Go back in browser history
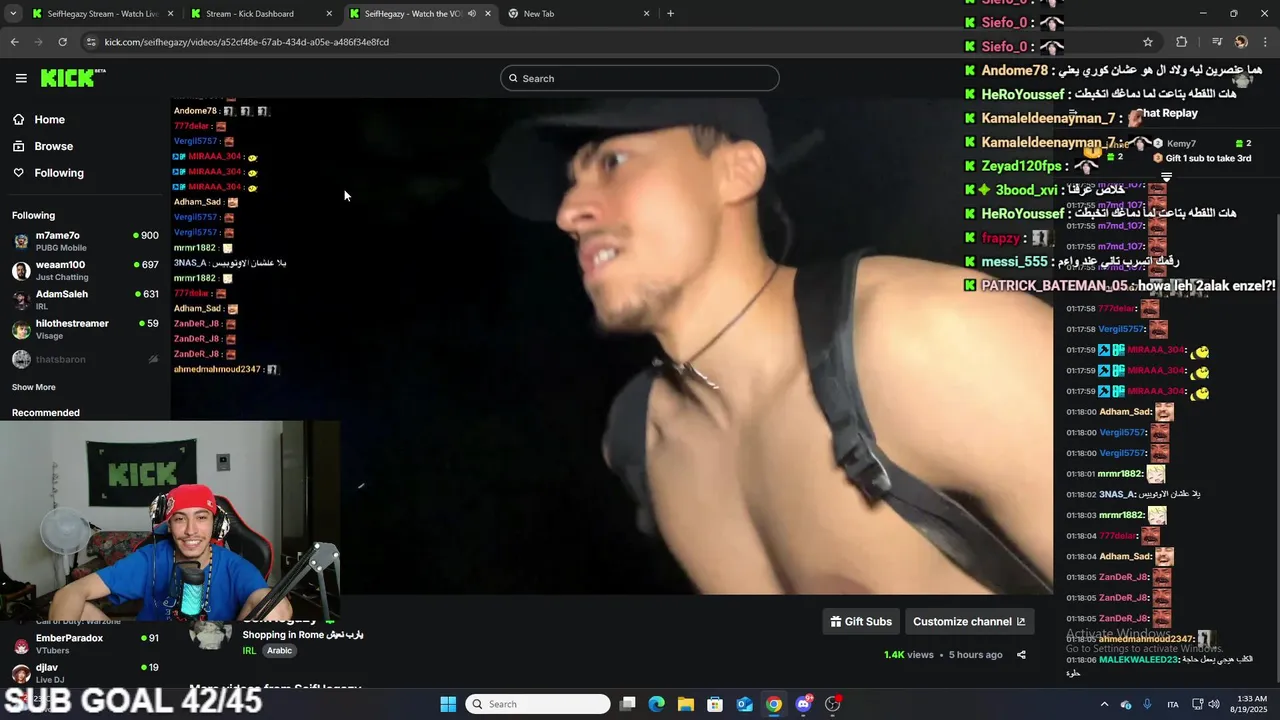The height and width of the screenshot is (720, 1280). pos(14,42)
